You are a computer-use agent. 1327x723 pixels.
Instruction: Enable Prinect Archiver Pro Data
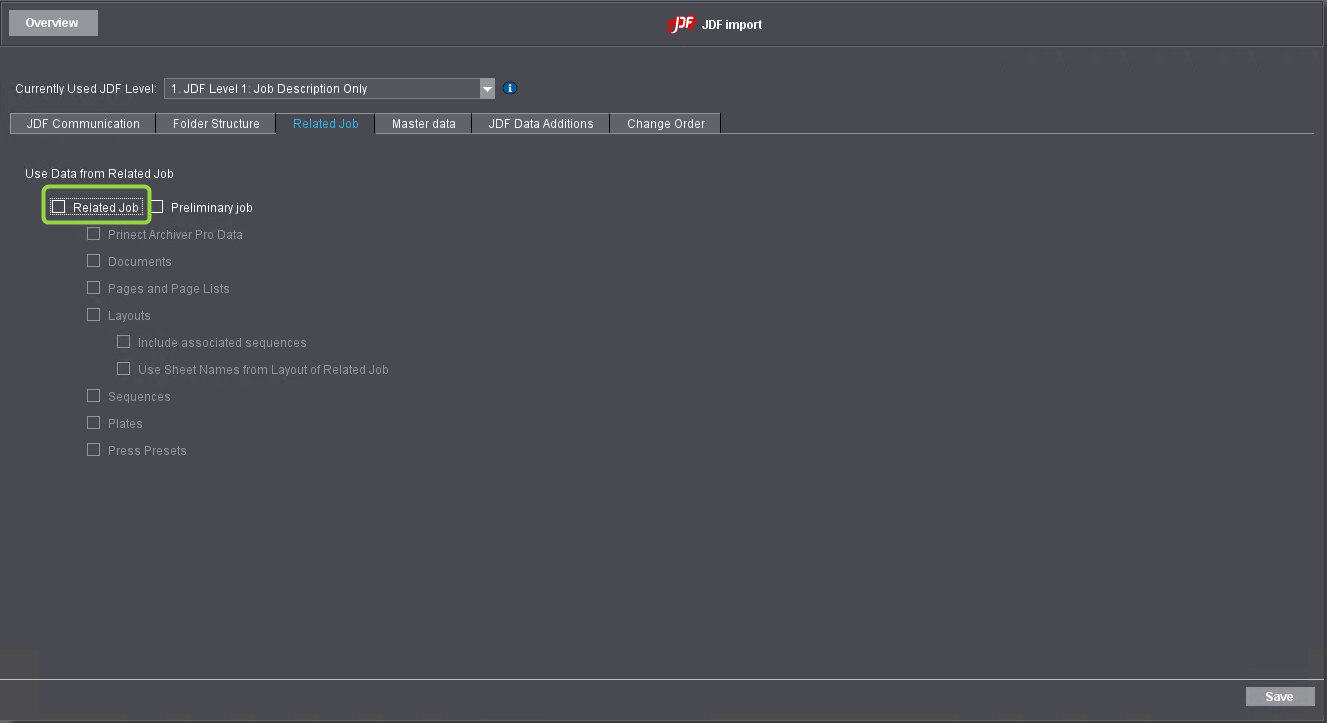pos(93,233)
